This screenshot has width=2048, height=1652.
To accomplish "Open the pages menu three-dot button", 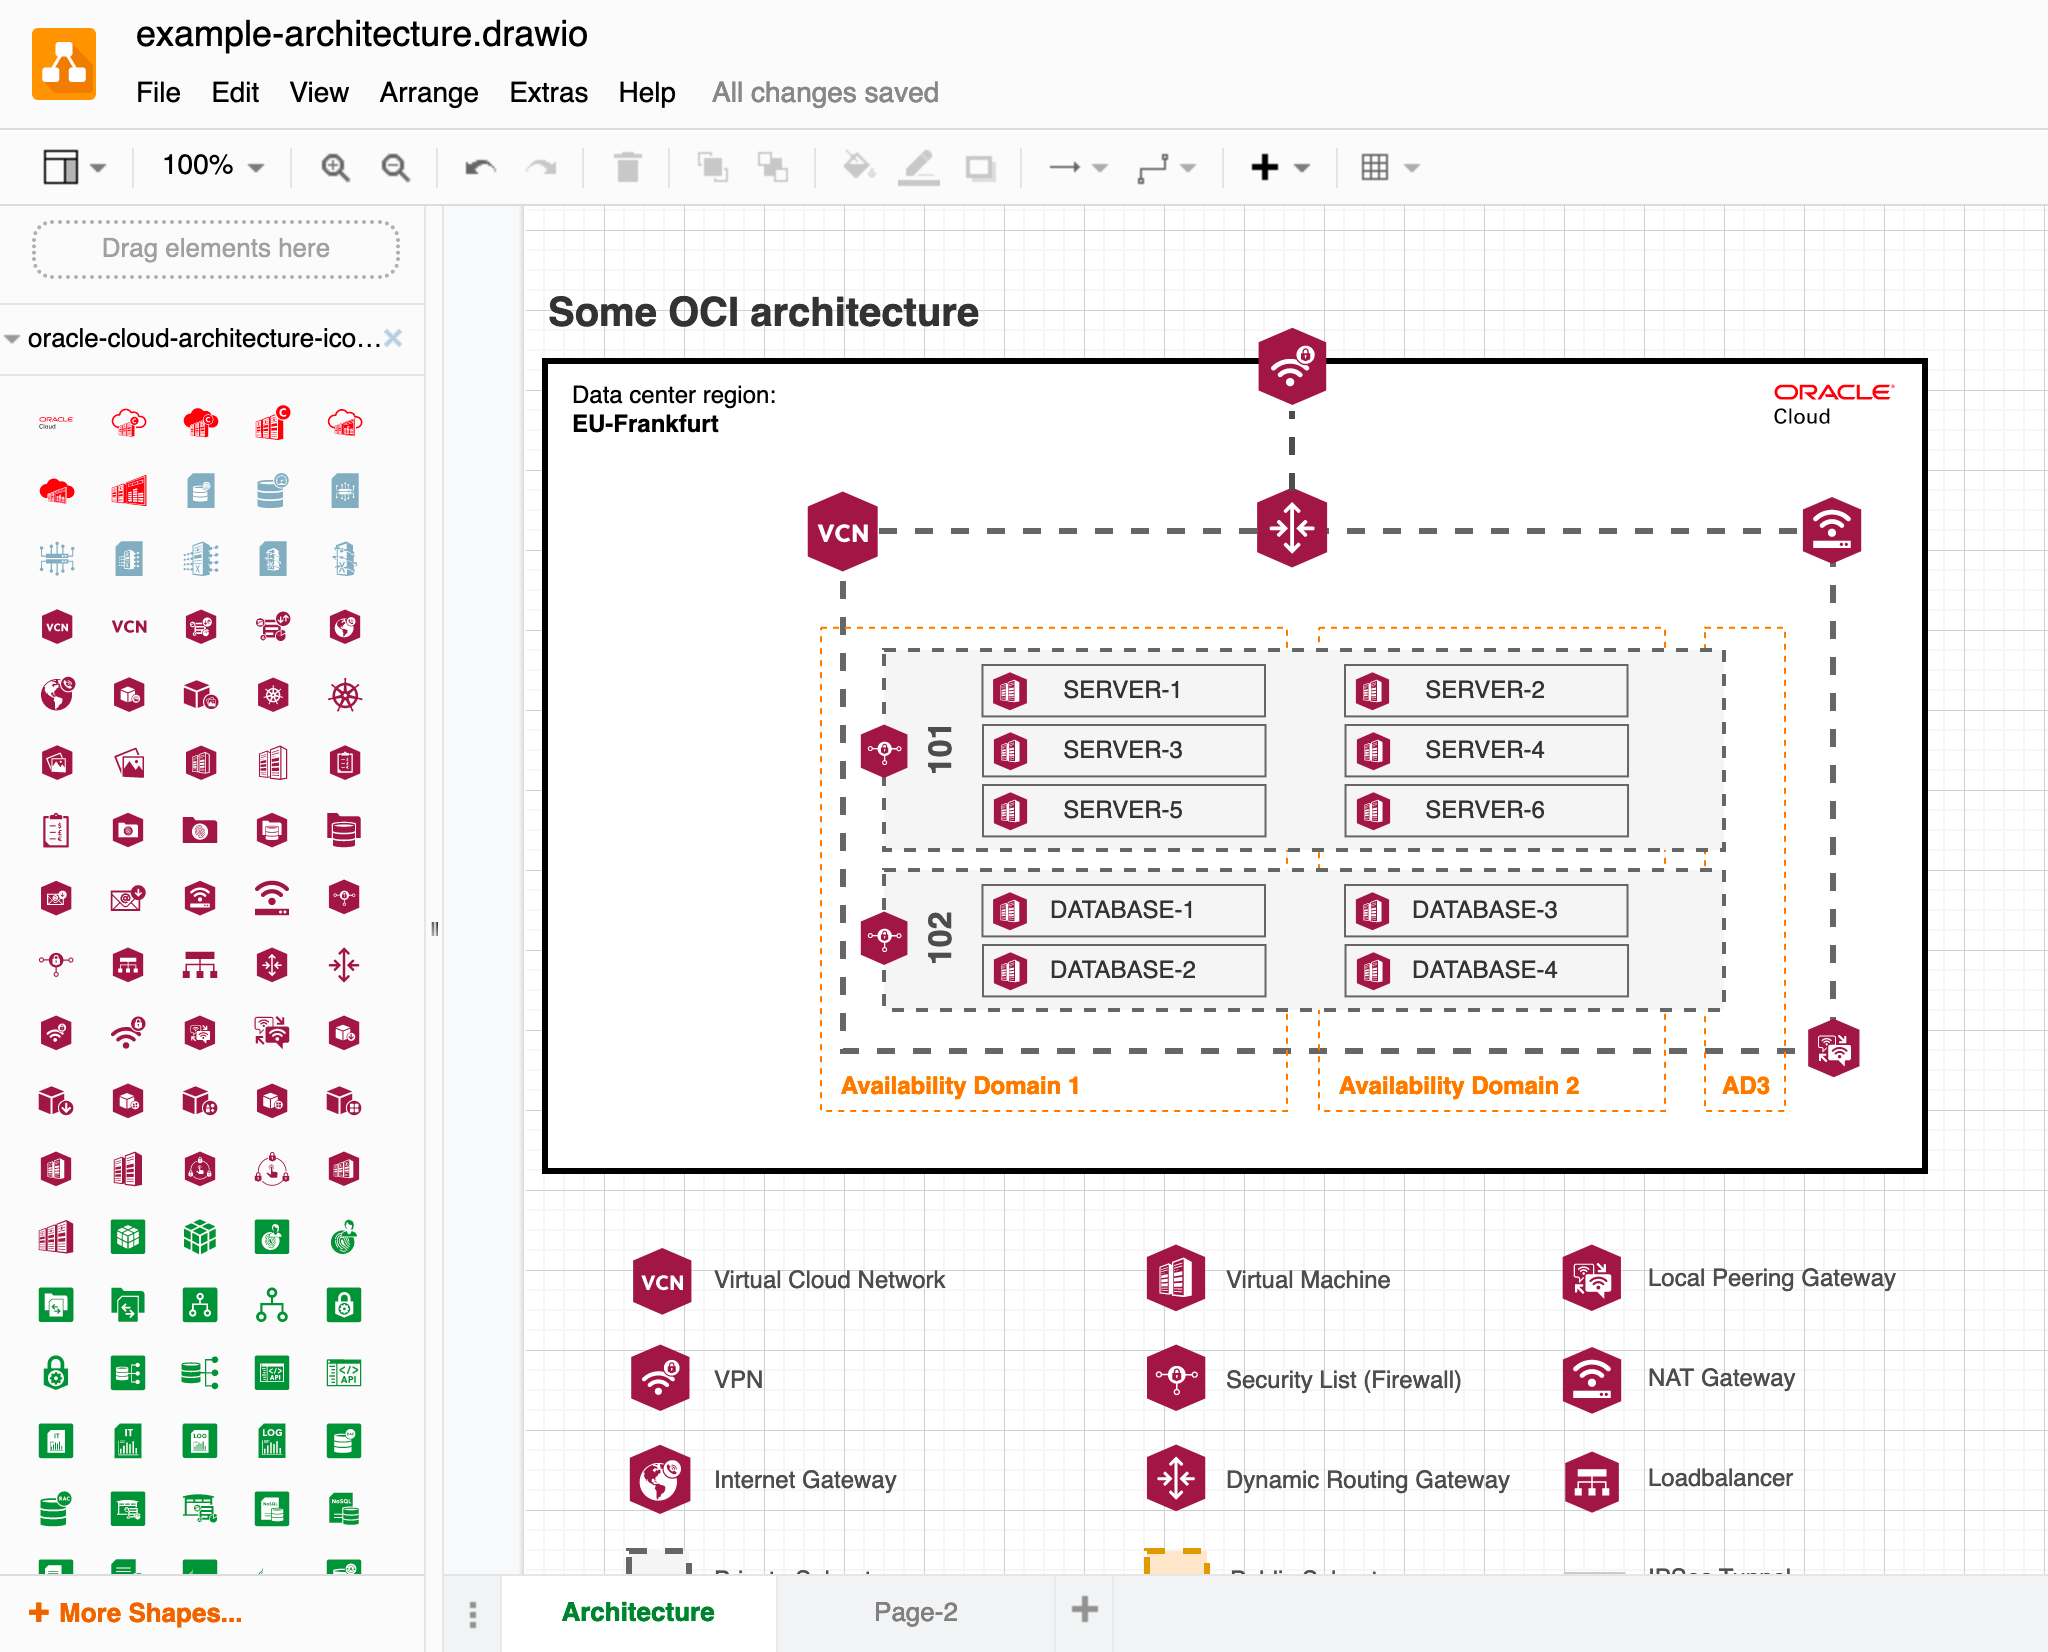I will [x=472, y=1613].
